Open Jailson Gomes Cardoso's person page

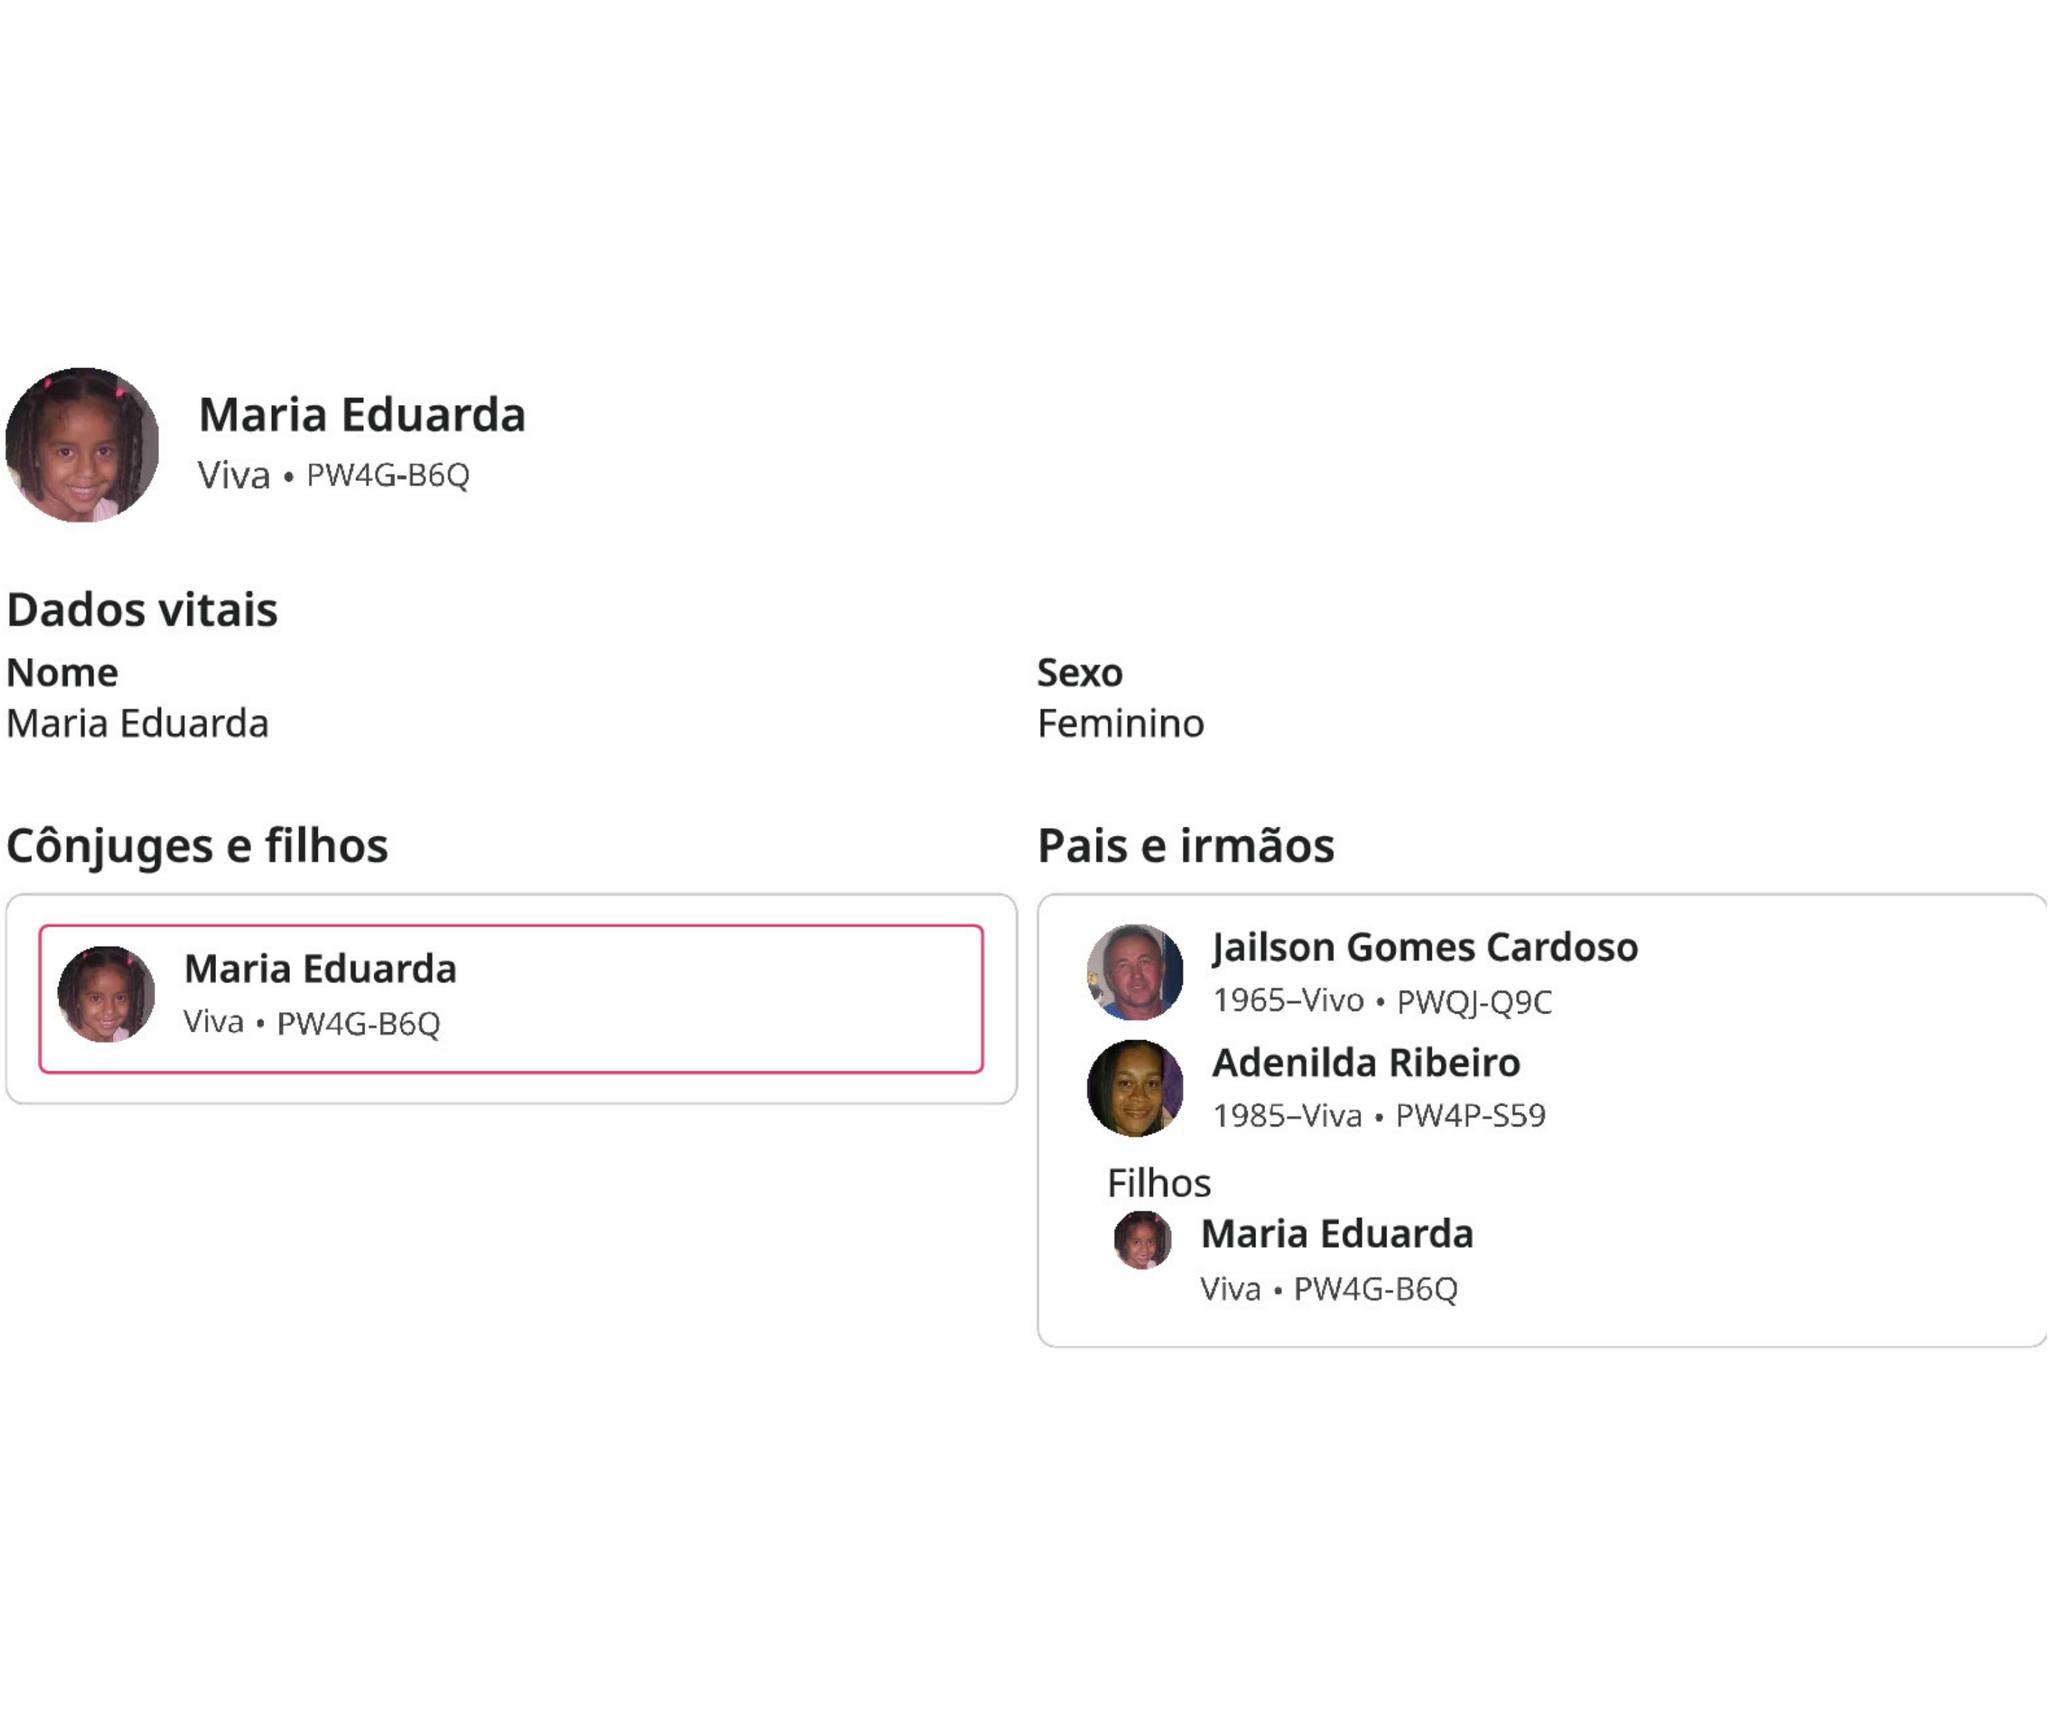point(1424,946)
